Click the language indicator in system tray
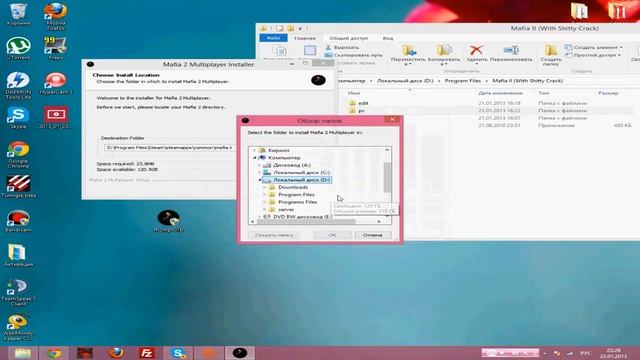 [585, 353]
